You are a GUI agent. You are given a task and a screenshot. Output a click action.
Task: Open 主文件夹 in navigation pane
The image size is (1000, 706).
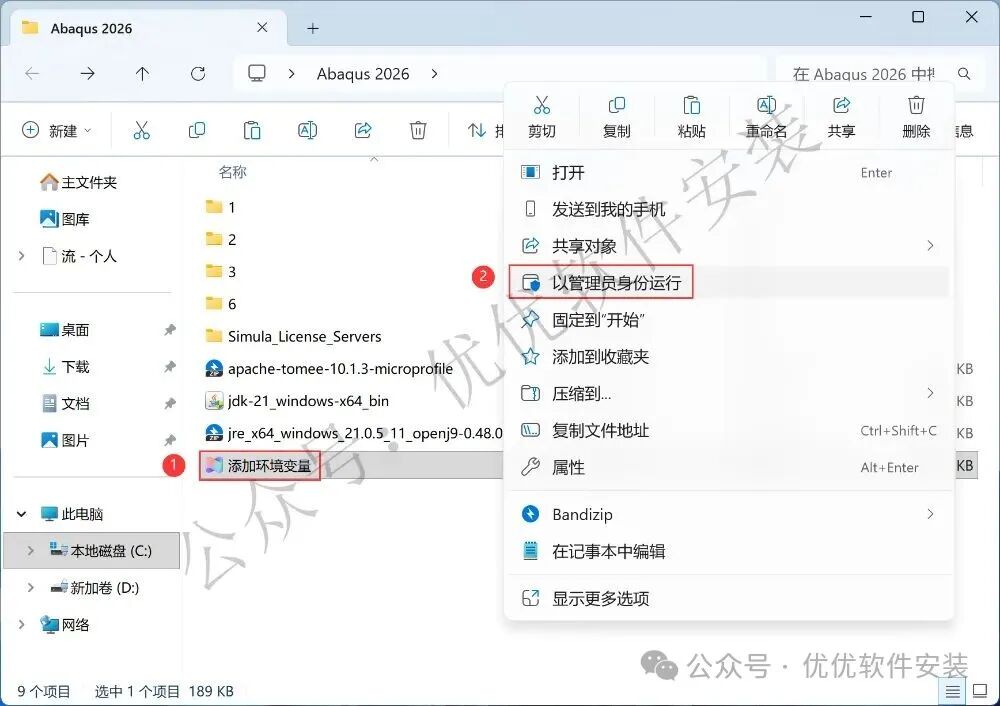[79, 182]
